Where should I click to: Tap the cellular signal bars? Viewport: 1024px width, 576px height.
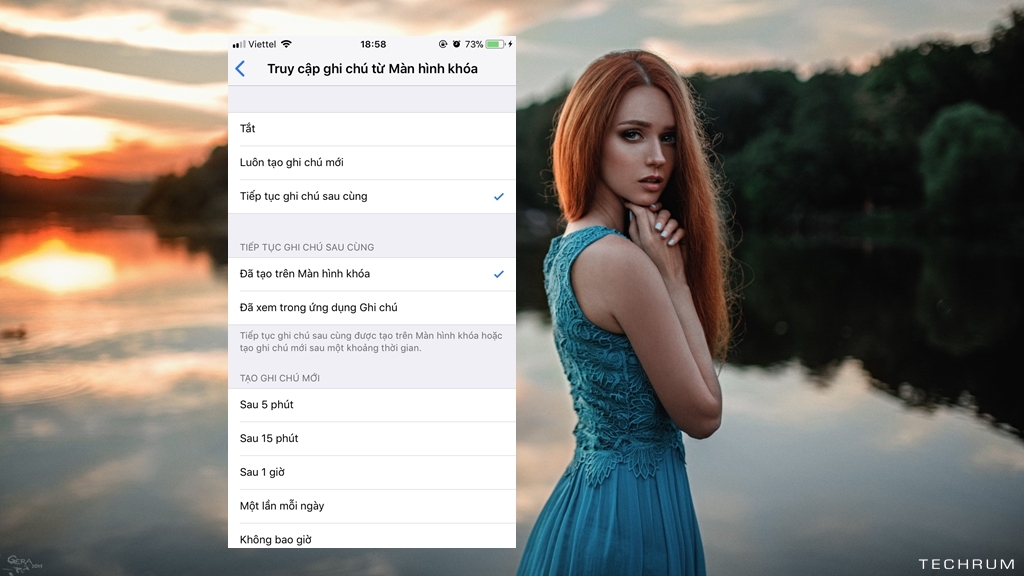pyautogui.click(x=239, y=44)
